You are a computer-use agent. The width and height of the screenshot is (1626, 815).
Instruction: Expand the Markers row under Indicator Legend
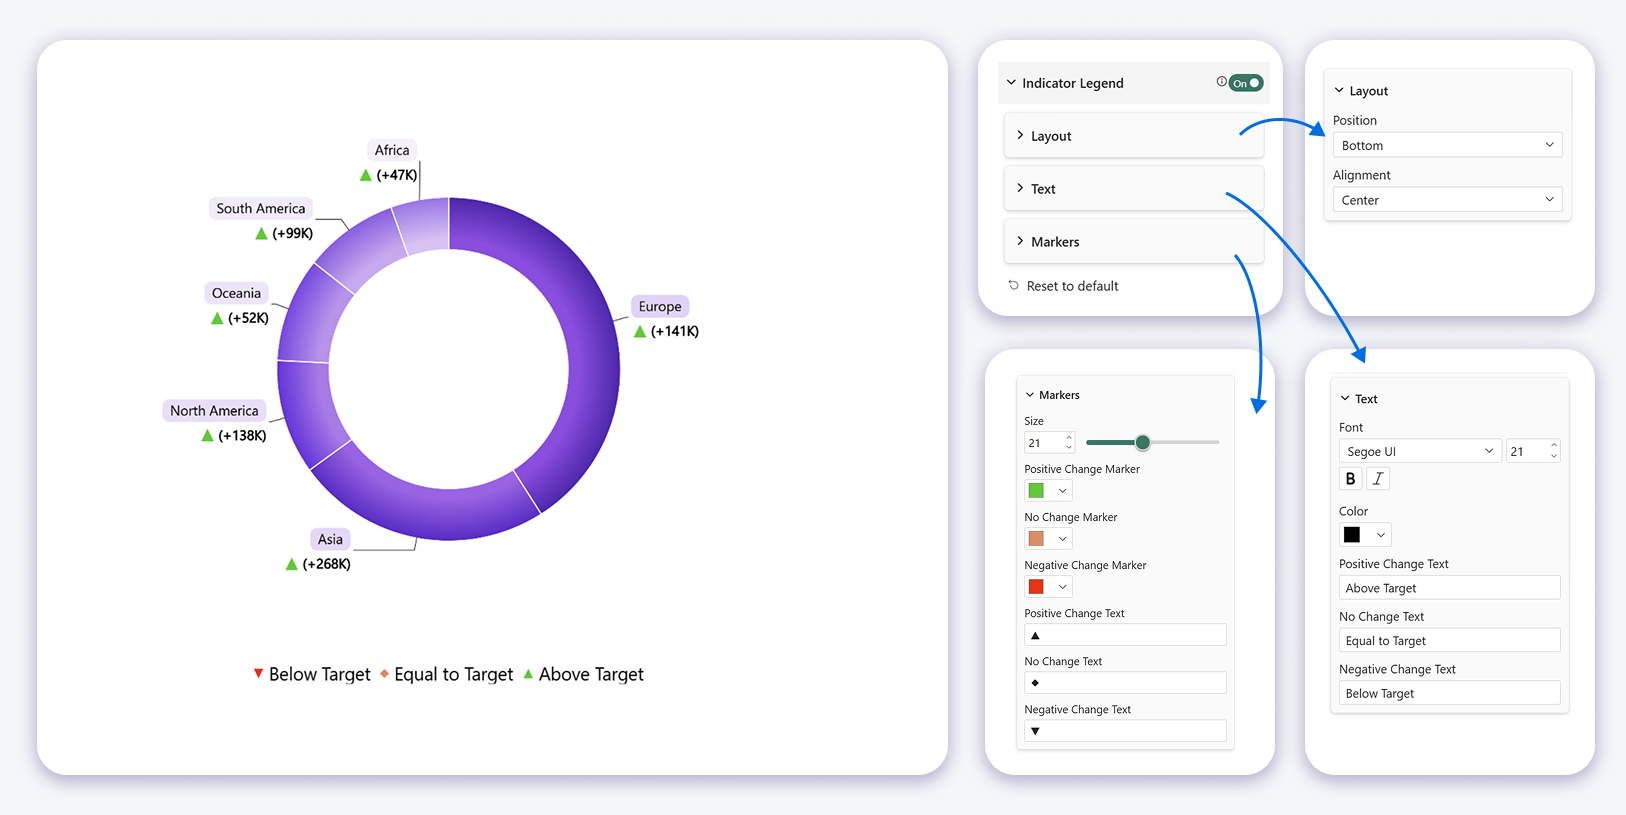point(1134,242)
